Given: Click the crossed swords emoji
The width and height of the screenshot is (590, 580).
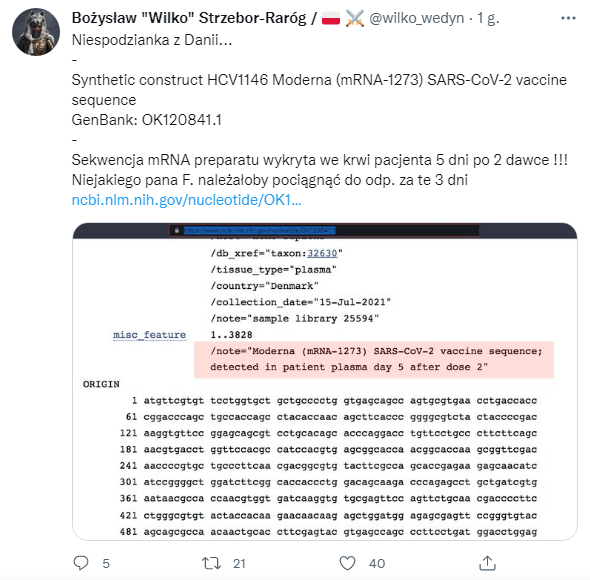Looking at the screenshot, I should point(354,18).
